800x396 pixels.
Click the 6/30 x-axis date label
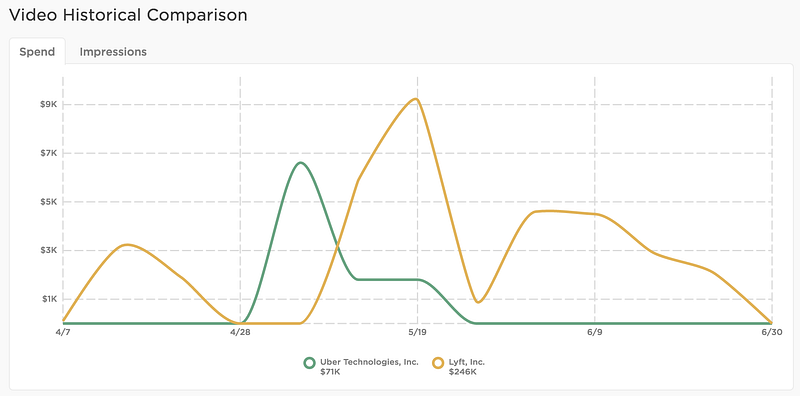[771, 332]
